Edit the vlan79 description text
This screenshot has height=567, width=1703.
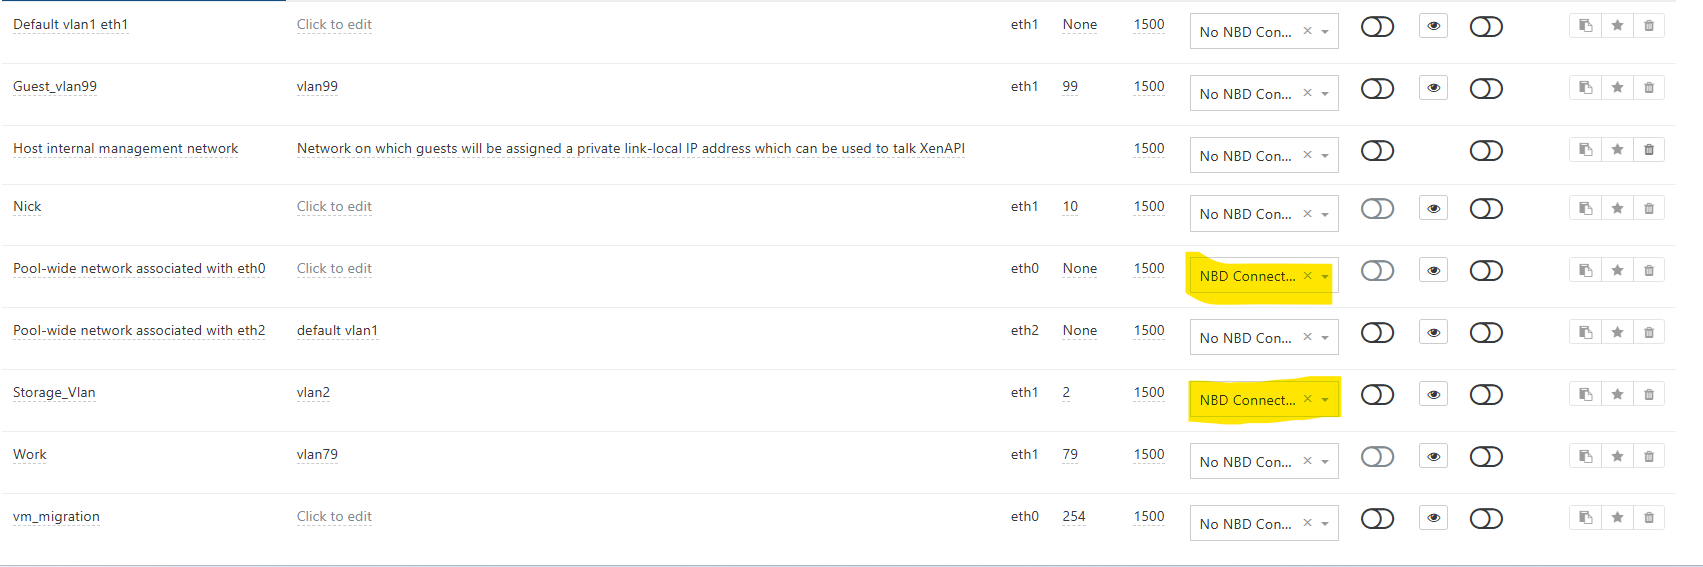point(317,455)
